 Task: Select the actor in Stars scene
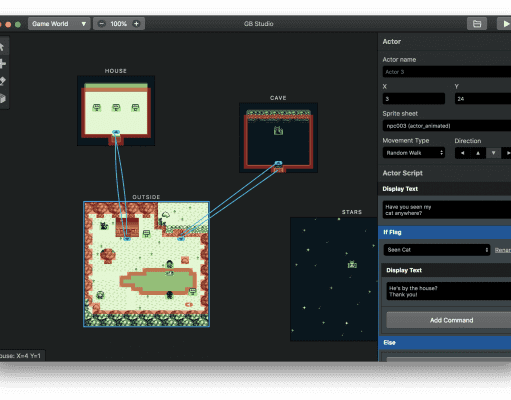[x=352, y=265]
